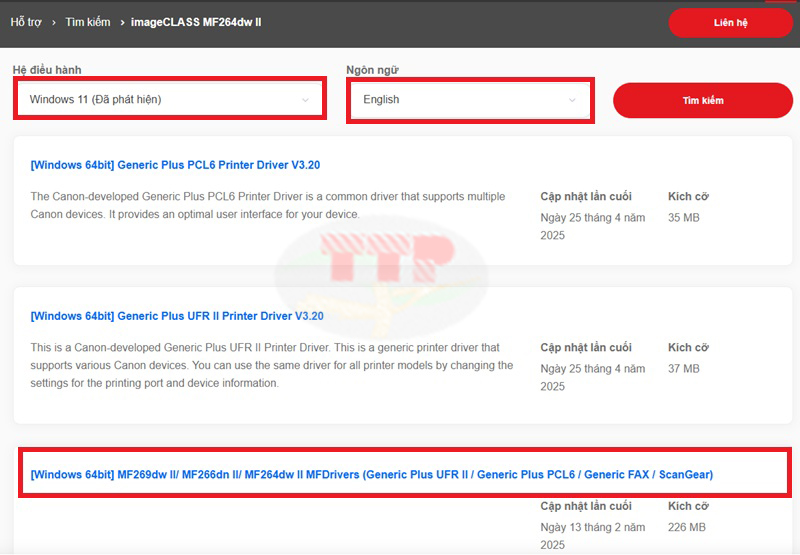The width and height of the screenshot is (800, 555).
Task: Open the MF269dw II/MF266dn II MFDrivers link
Action: (371, 474)
